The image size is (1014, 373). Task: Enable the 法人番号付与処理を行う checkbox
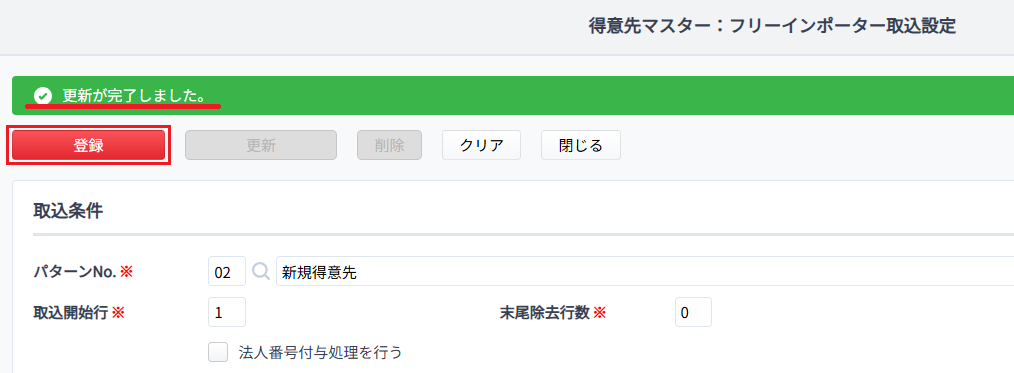(x=218, y=352)
